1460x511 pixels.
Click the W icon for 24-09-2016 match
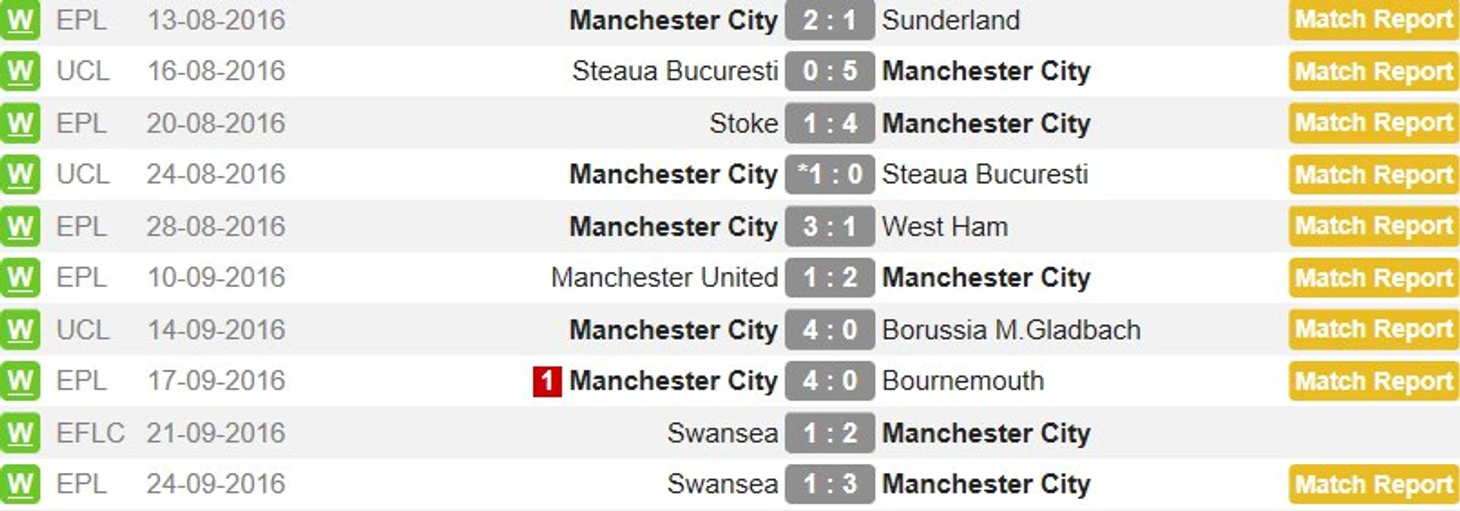(20, 484)
